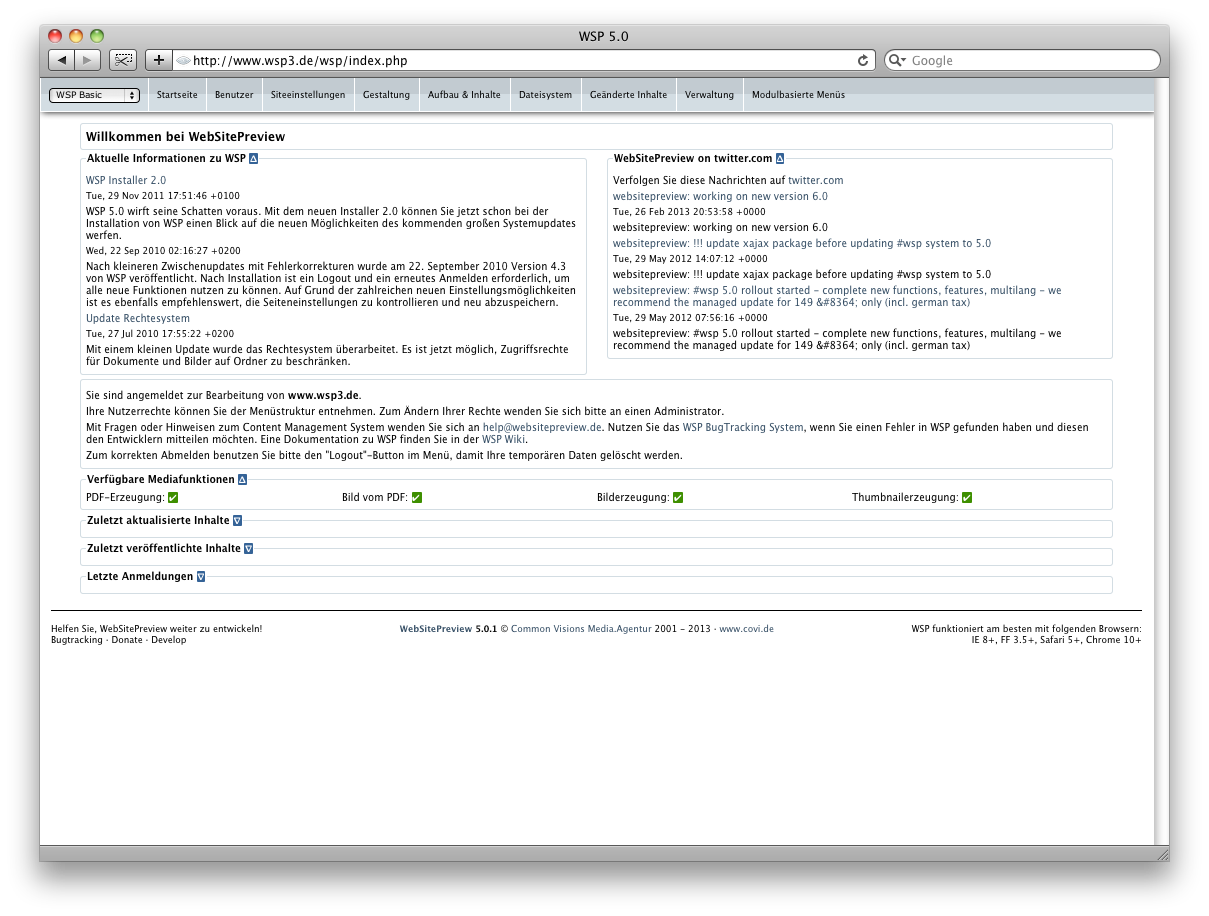This screenshot has width=1209, height=916.
Task: Open the WSP Wiki link
Action: click(x=503, y=439)
